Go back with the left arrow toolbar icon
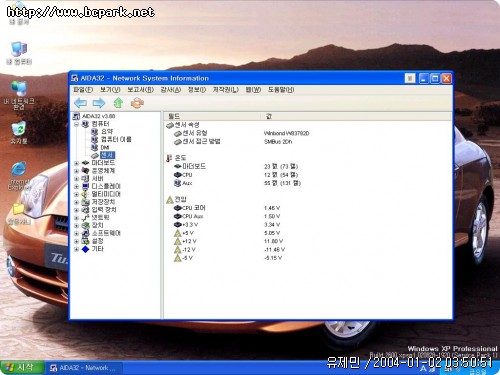The image size is (500, 375). (80, 103)
